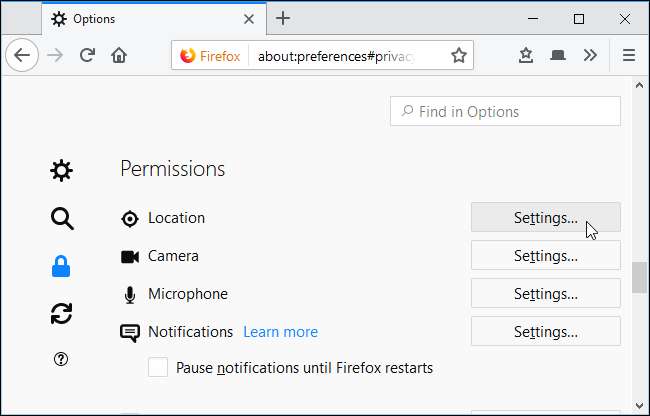650x416 pixels.
Task: Click the vertical page scrollbar thumb
Action: pyautogui.click(x=640, y=278)
